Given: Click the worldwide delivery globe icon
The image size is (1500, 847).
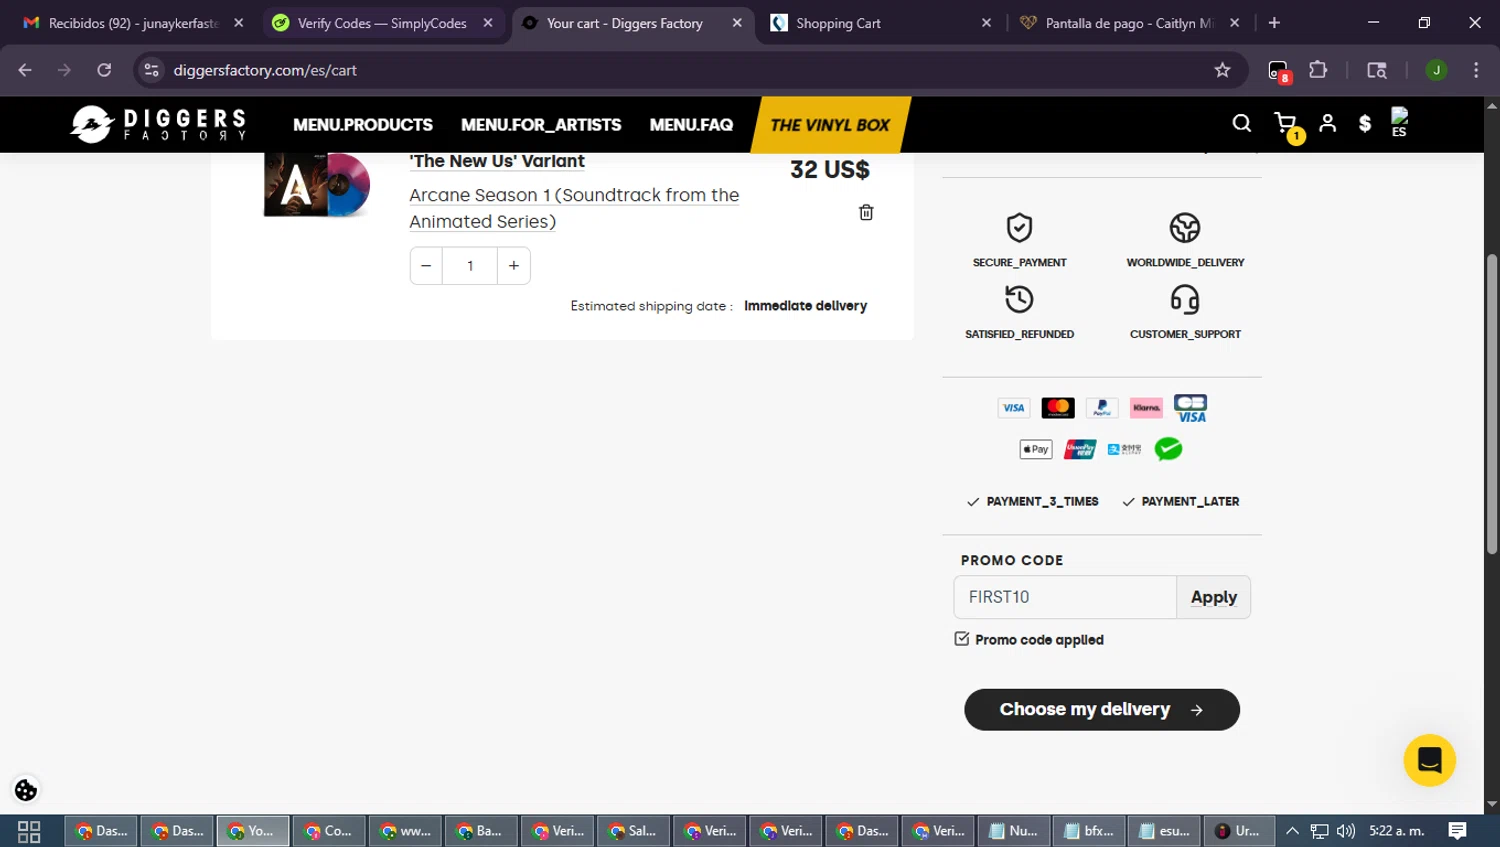Looking at the screenshot, I should (1185, 228).
